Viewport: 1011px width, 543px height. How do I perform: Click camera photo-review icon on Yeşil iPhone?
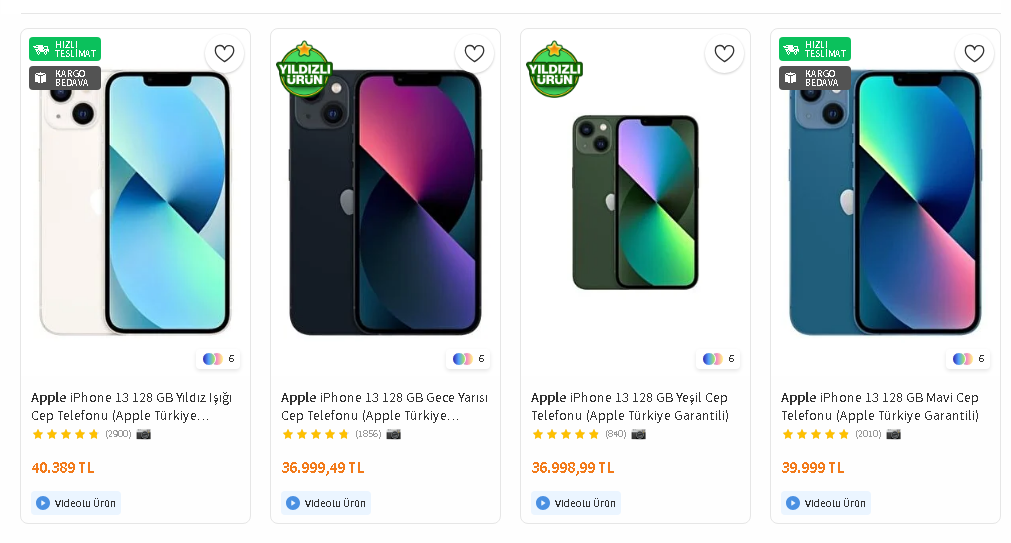[x=638, y=434]
